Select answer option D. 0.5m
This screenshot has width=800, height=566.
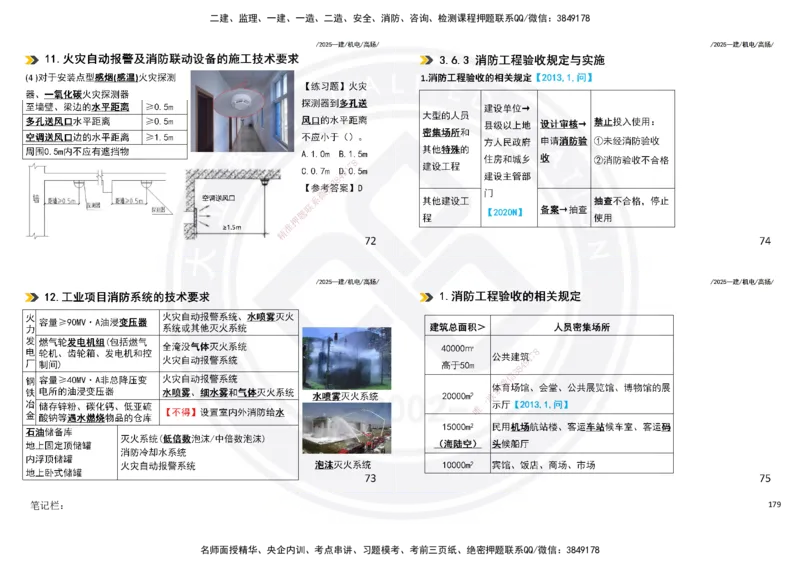[353, 171]
